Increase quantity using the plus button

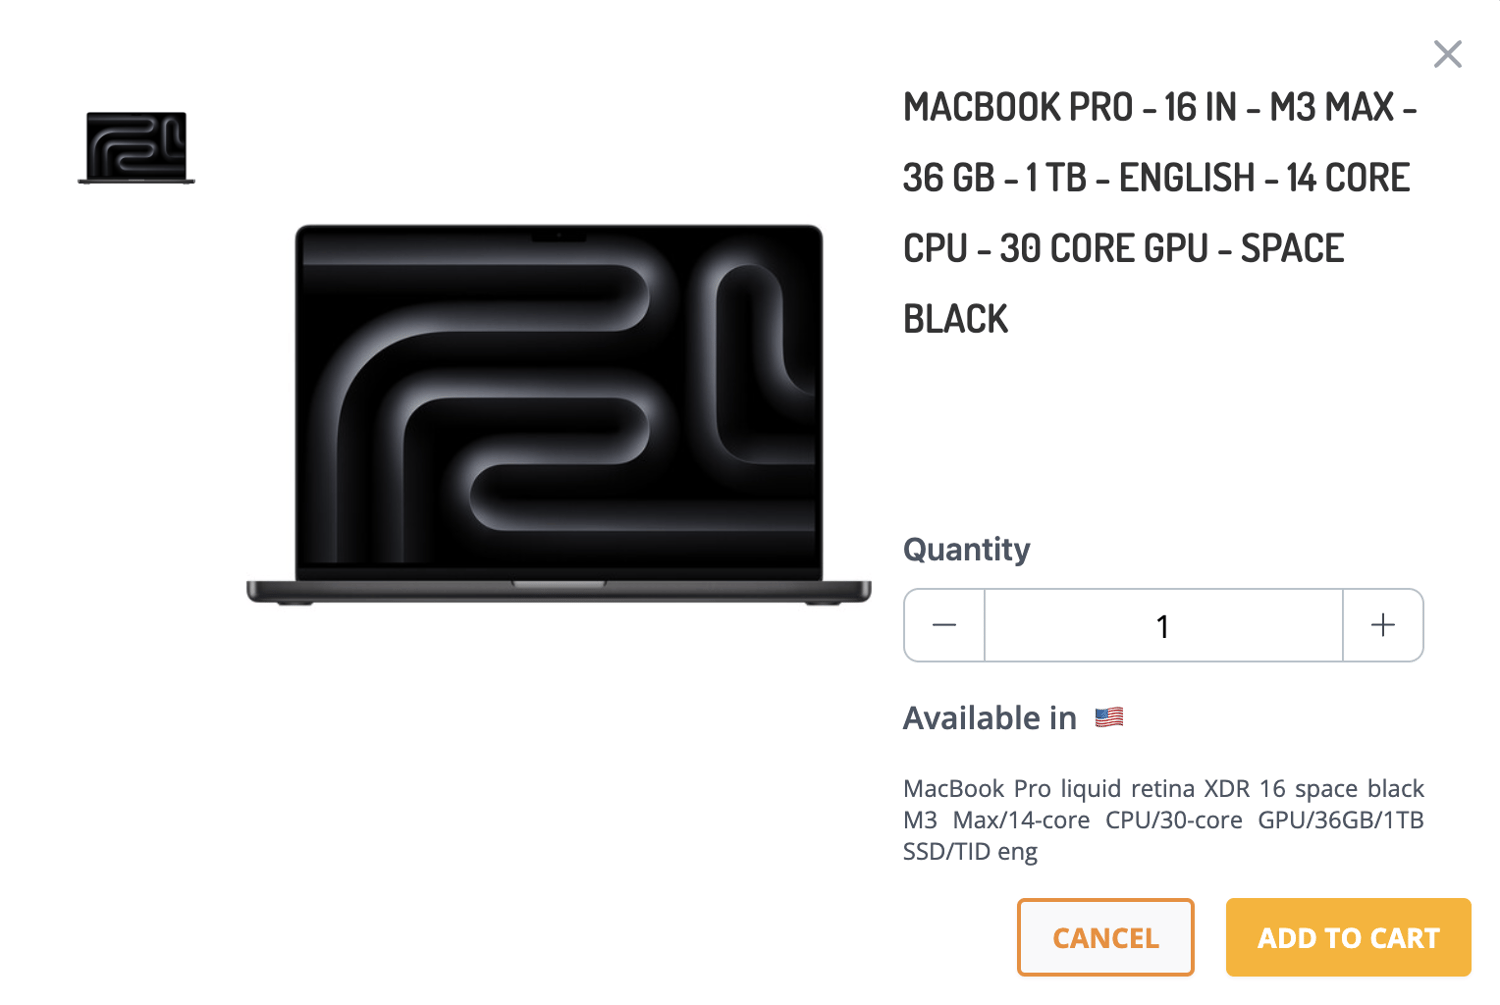[x=1382, y=626]
